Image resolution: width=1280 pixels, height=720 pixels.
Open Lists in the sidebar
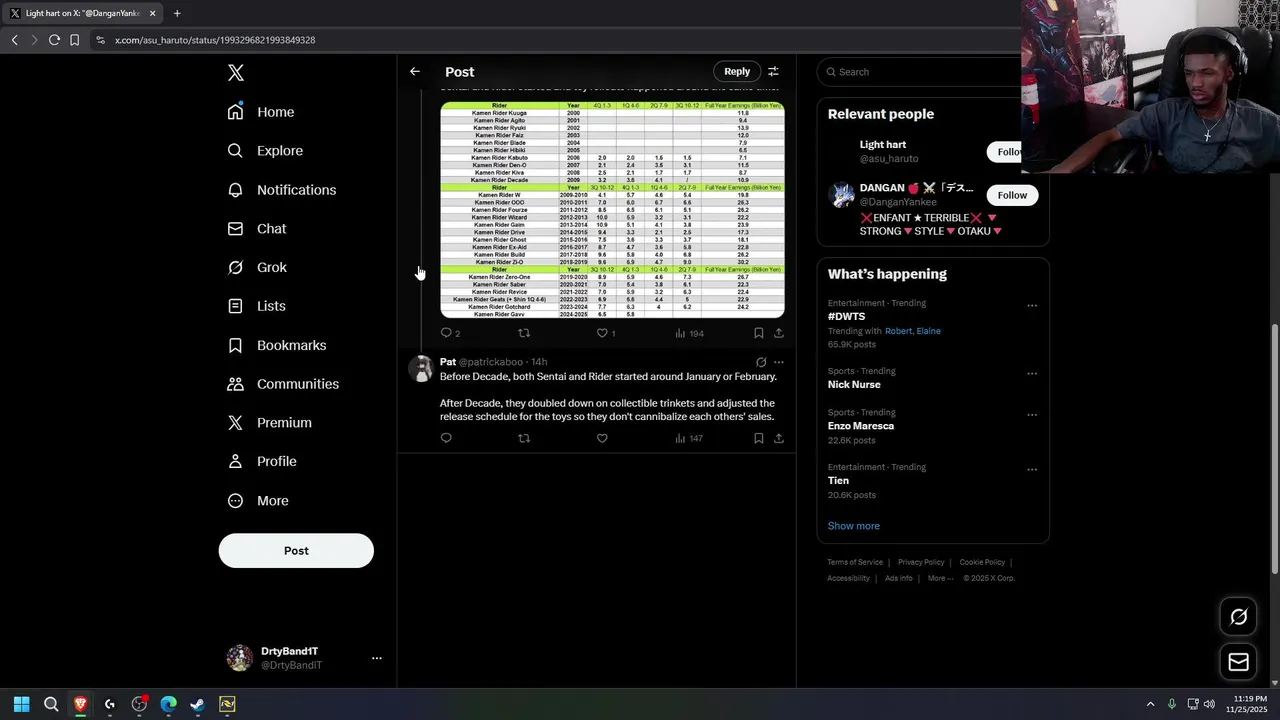(x=257, y=306)
